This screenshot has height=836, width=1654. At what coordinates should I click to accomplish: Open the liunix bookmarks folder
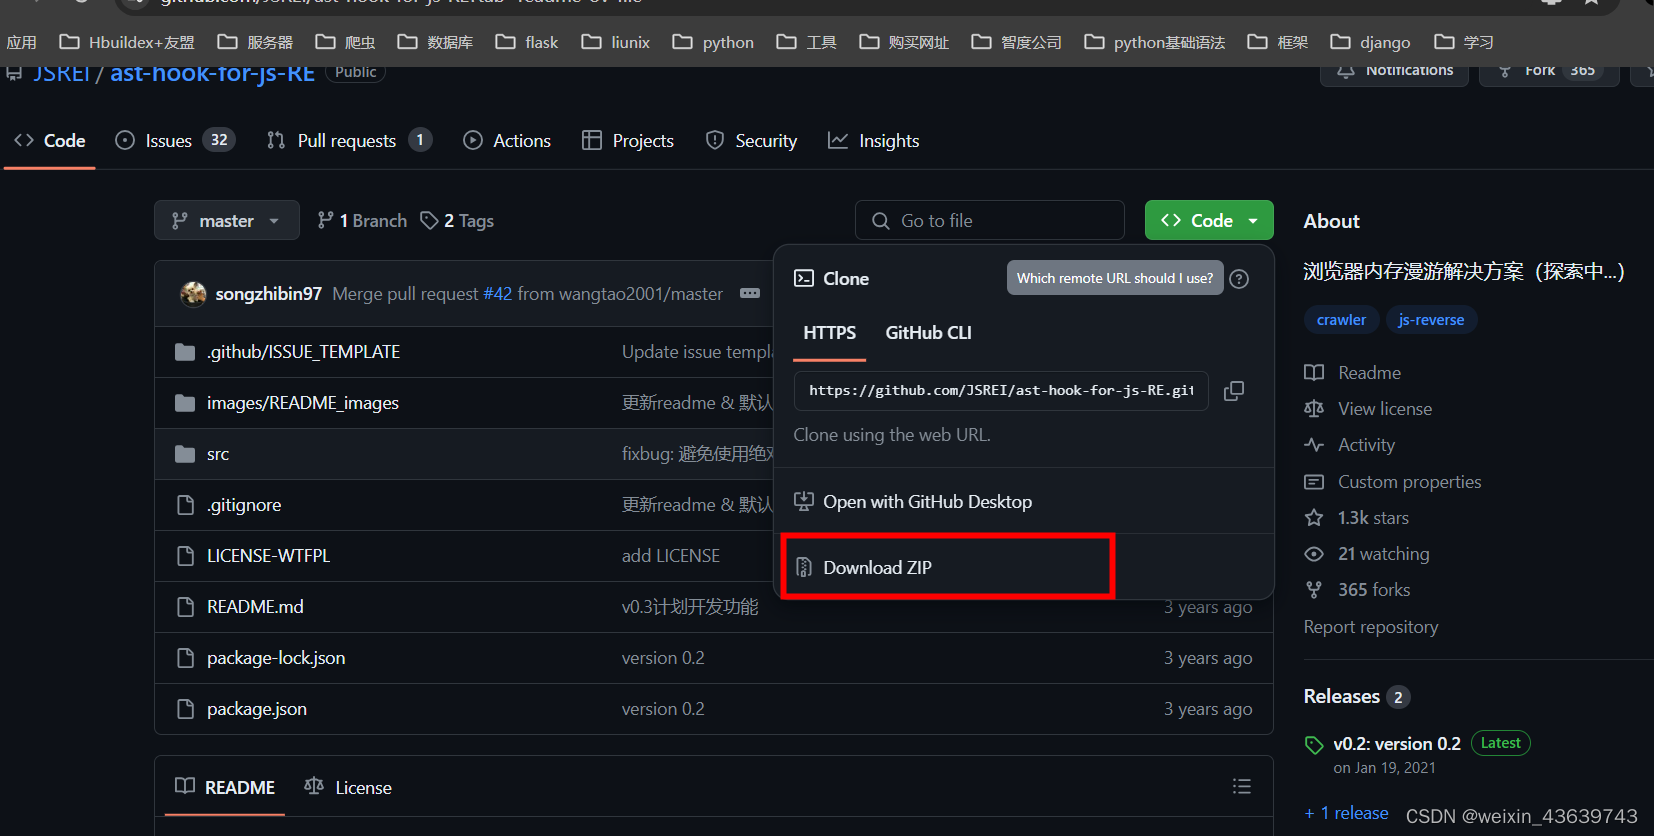(x=616, y=42)
